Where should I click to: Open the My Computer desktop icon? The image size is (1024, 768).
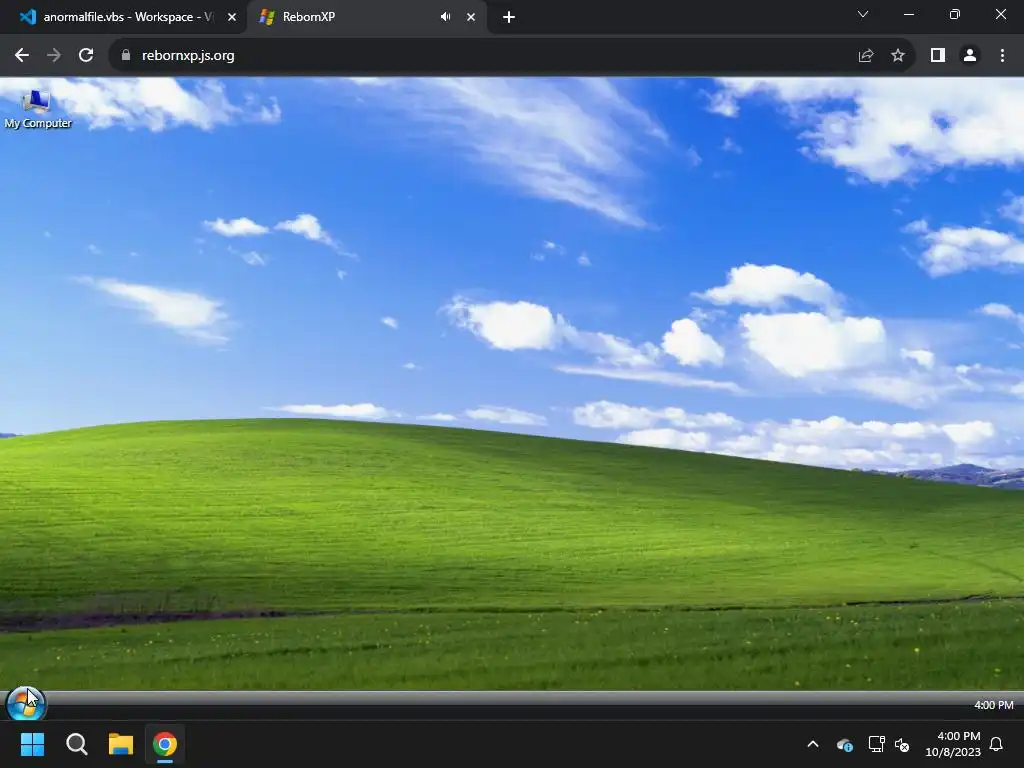(37, 110)
